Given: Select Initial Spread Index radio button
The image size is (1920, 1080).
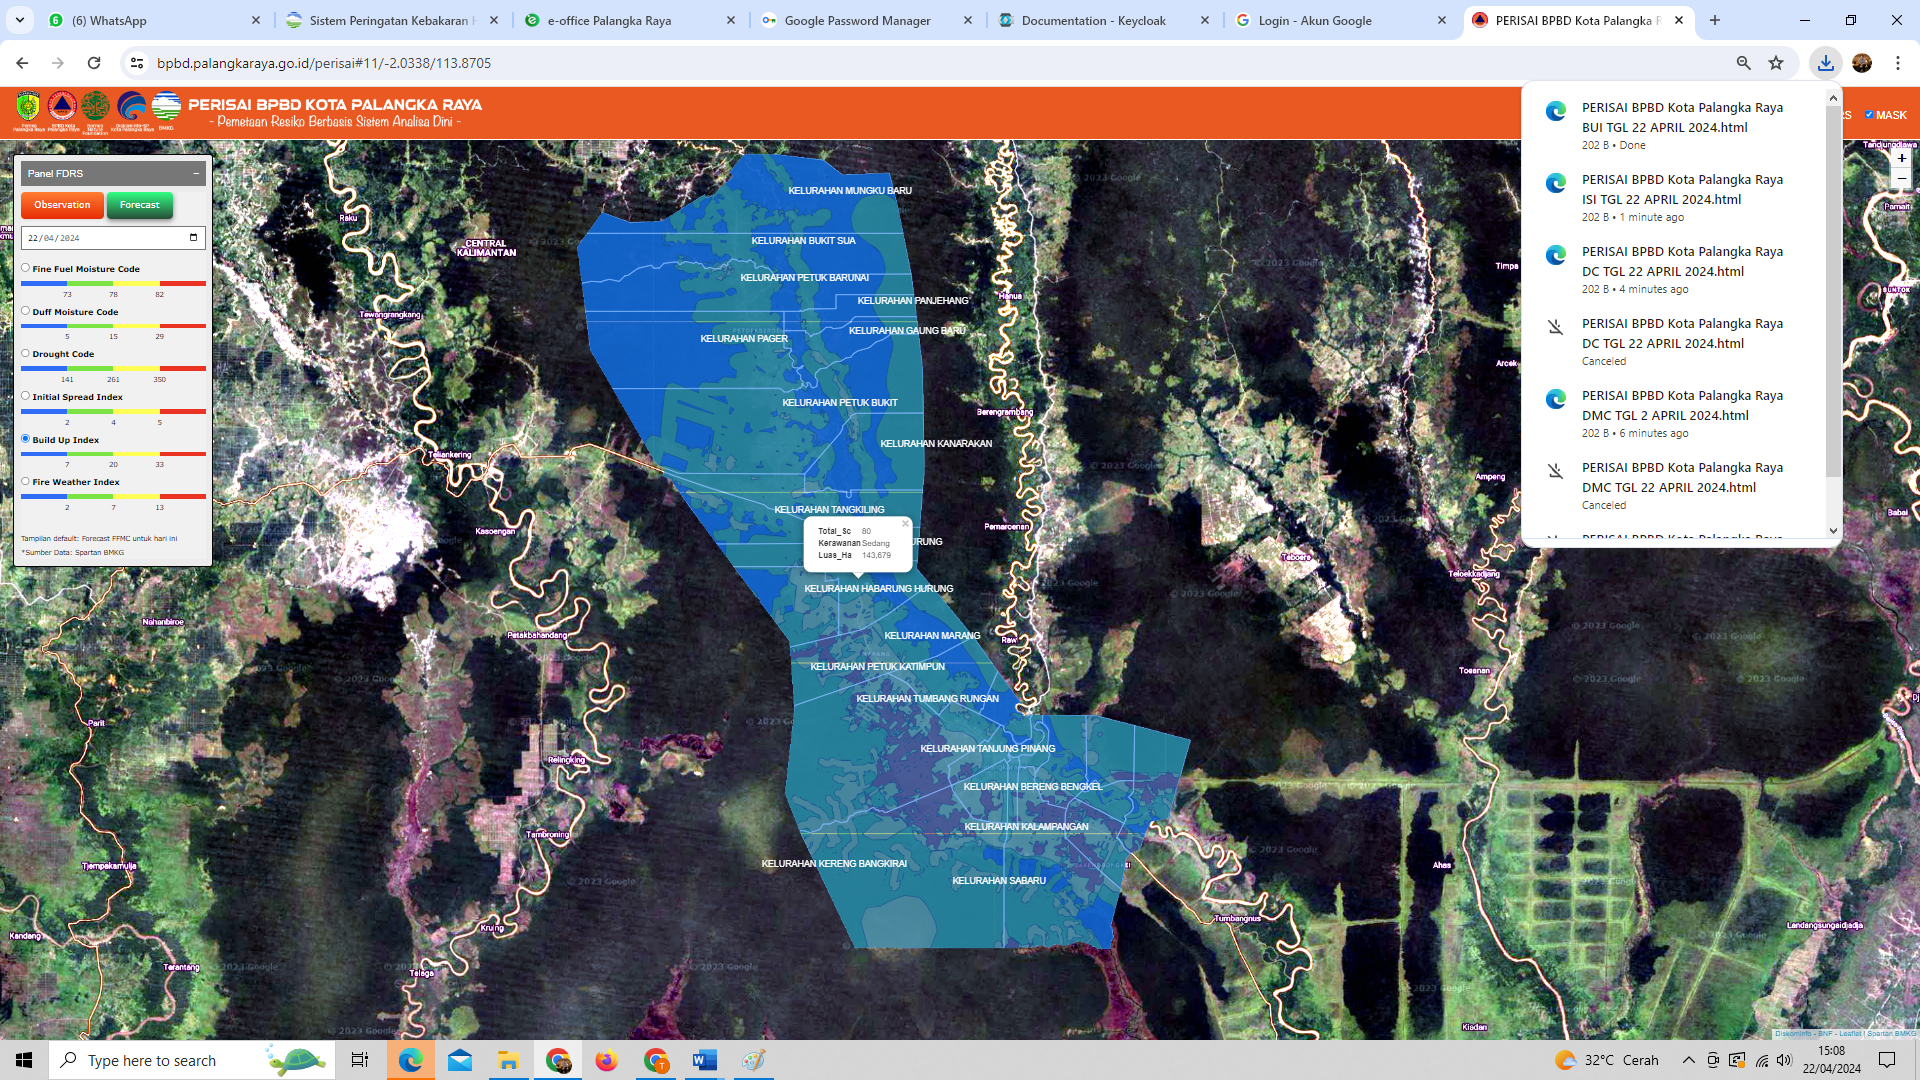Looking at the screenshot, I should pyautogui.click(x=26, y=396).
